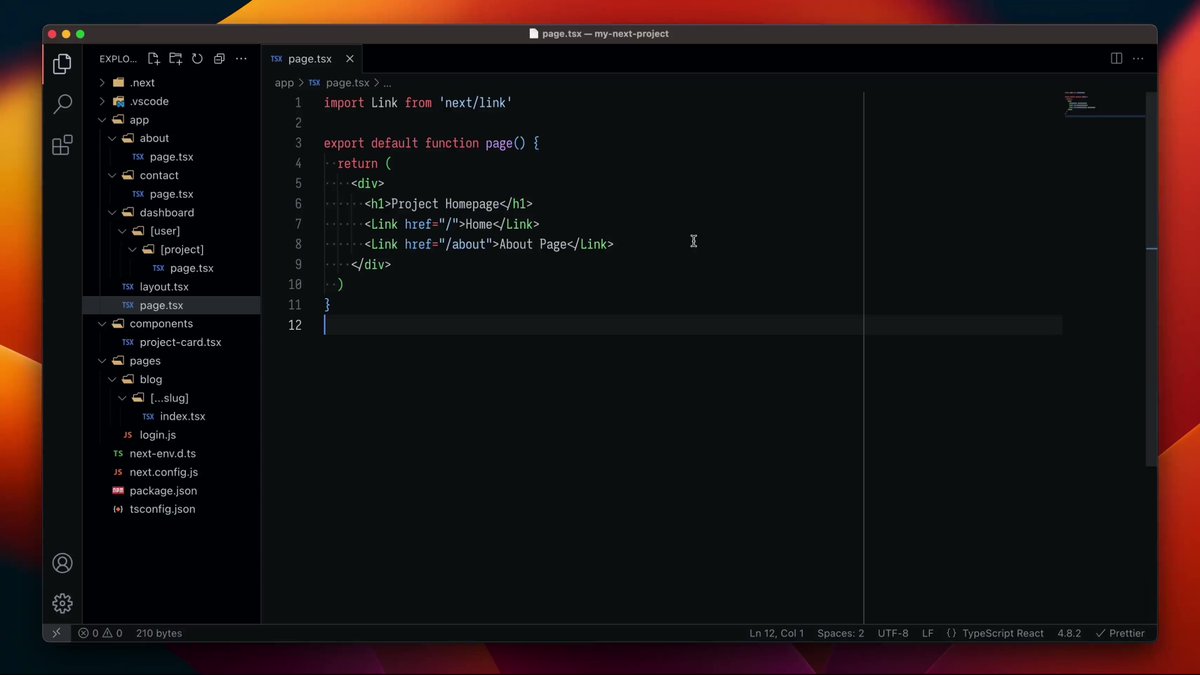This screenshot has width=1200, height=675.
Task: Click the breadcrumb ellipsis symbol segment
Action: [x=387, y=83]
